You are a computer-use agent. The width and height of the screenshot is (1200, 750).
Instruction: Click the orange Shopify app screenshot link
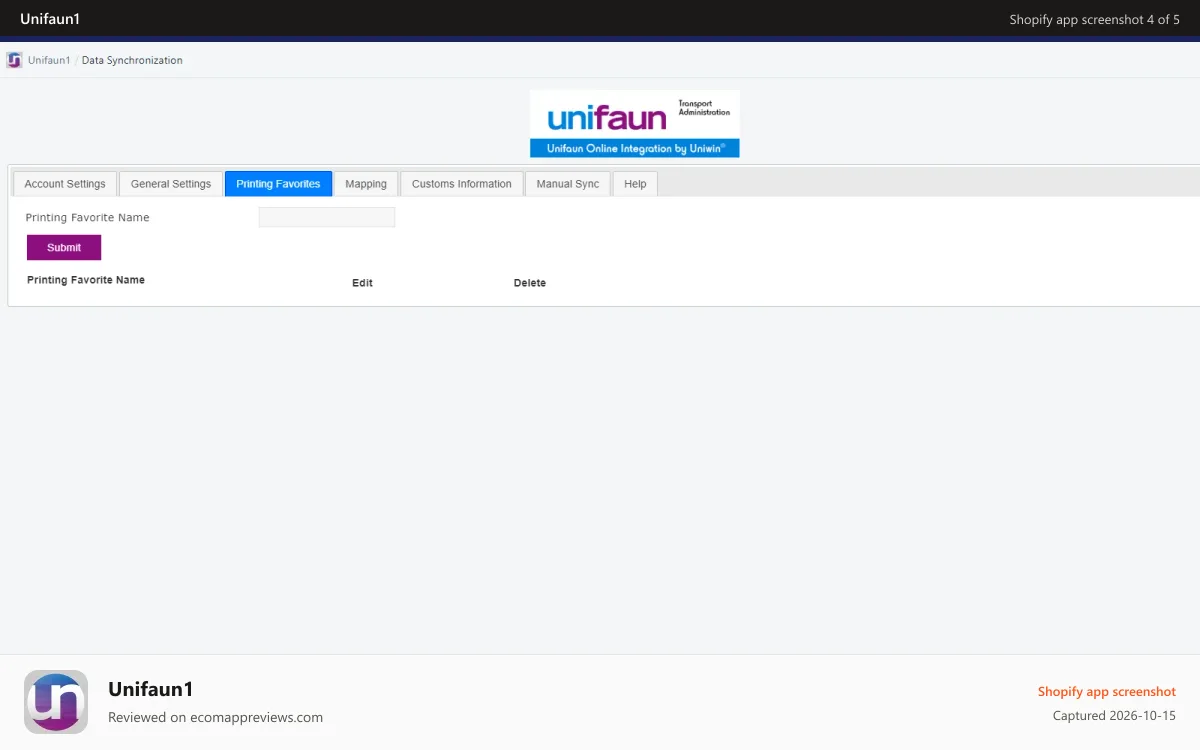coord(1107,691)
